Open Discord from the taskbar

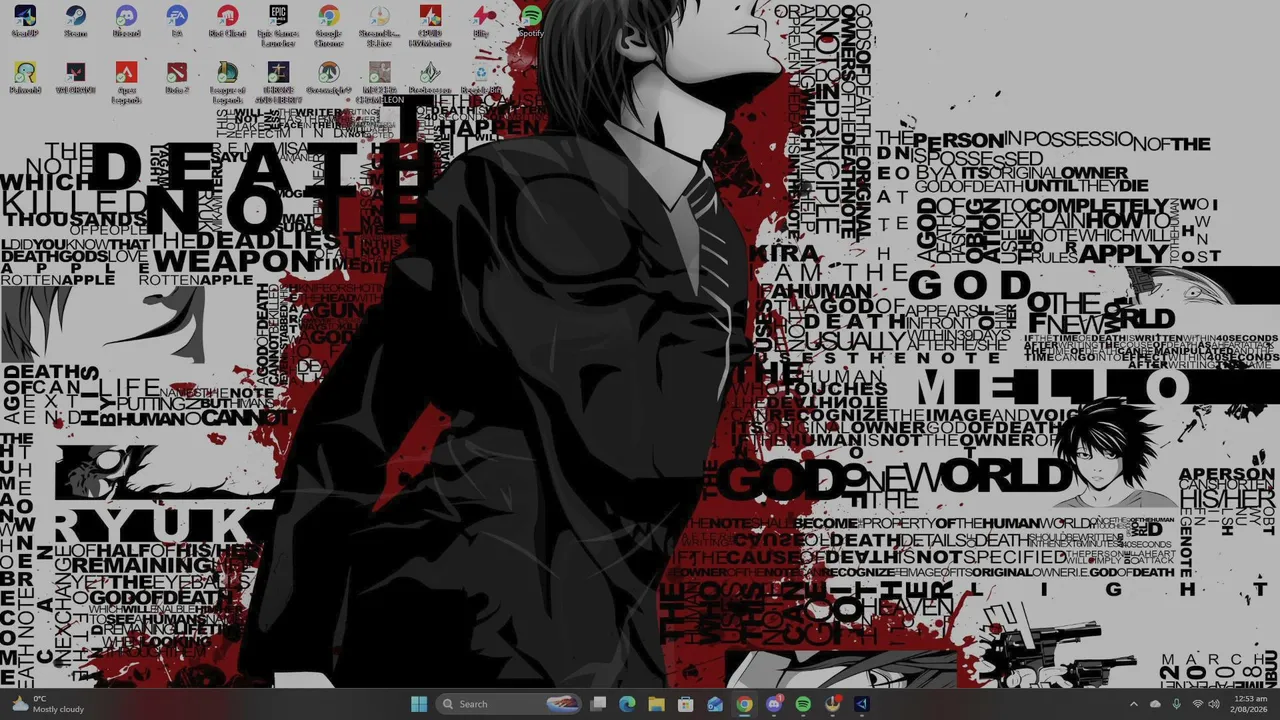[x=774, y=704]
